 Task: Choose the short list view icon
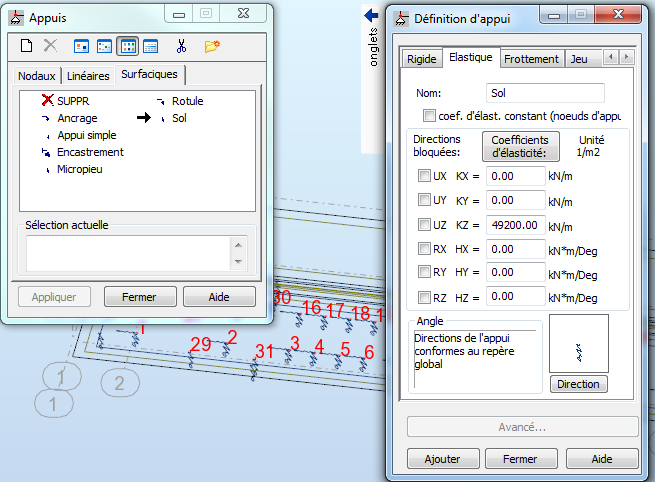click(128, 46)
